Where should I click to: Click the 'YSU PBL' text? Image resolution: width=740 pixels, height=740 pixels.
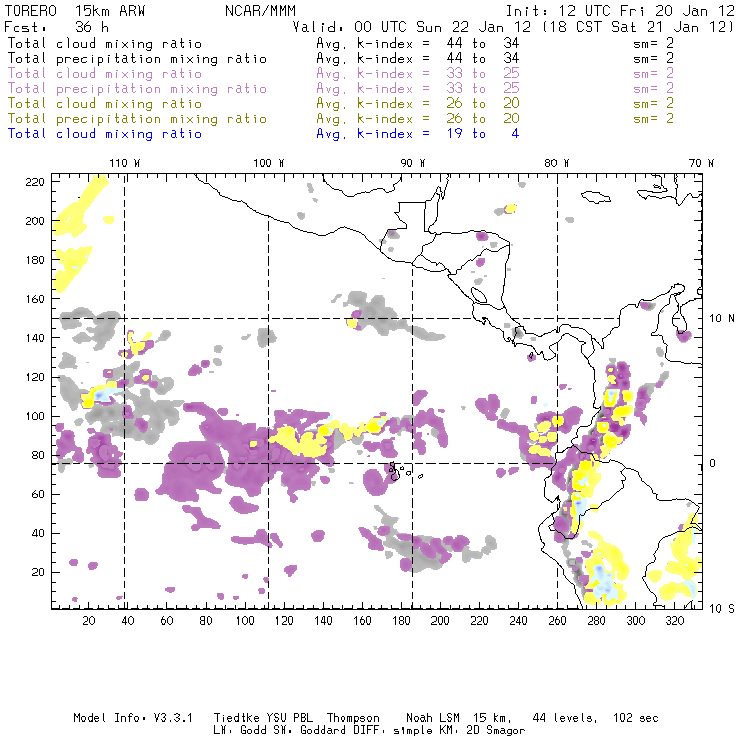pos(290,718)
